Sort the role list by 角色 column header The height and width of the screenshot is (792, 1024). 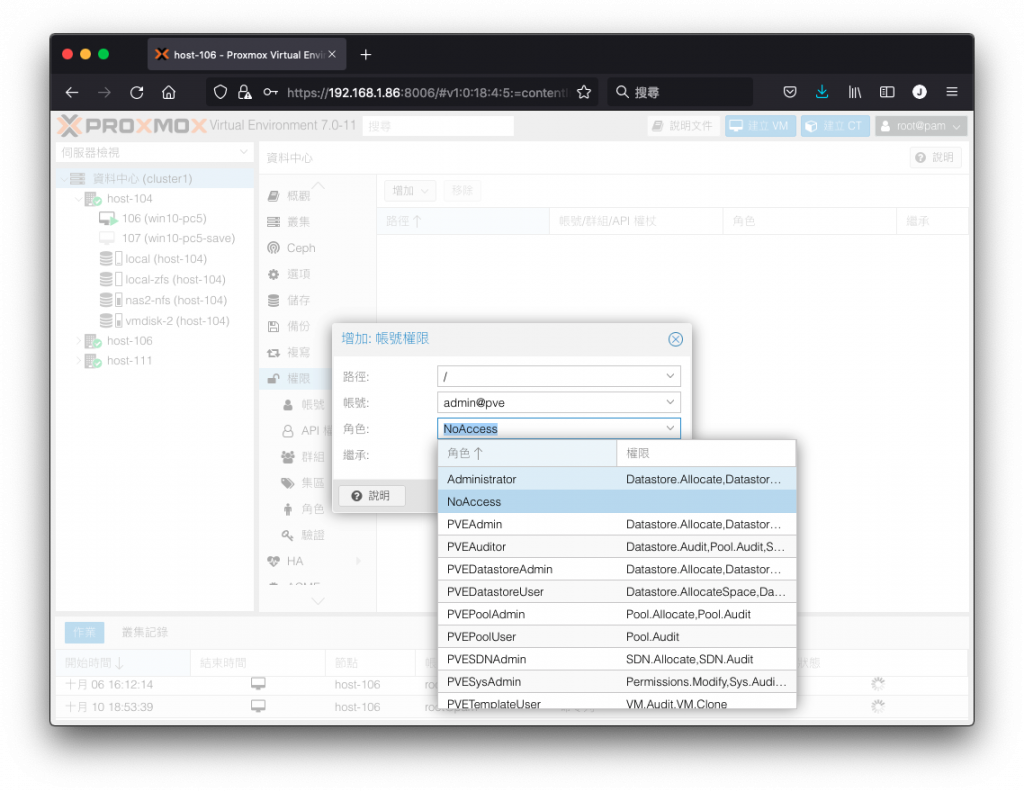(x=527, y=453)
